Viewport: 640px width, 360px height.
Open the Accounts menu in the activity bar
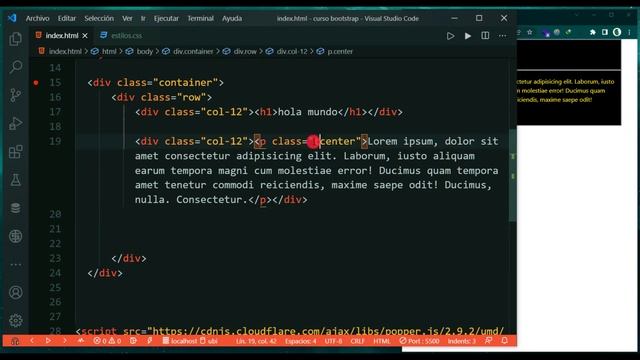tap(16, 292)
